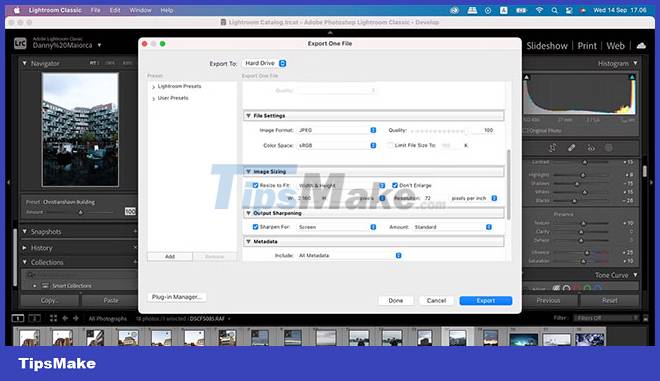Collapse File Settings section
This screenshot has width=660, height=381.
point(248,116)
